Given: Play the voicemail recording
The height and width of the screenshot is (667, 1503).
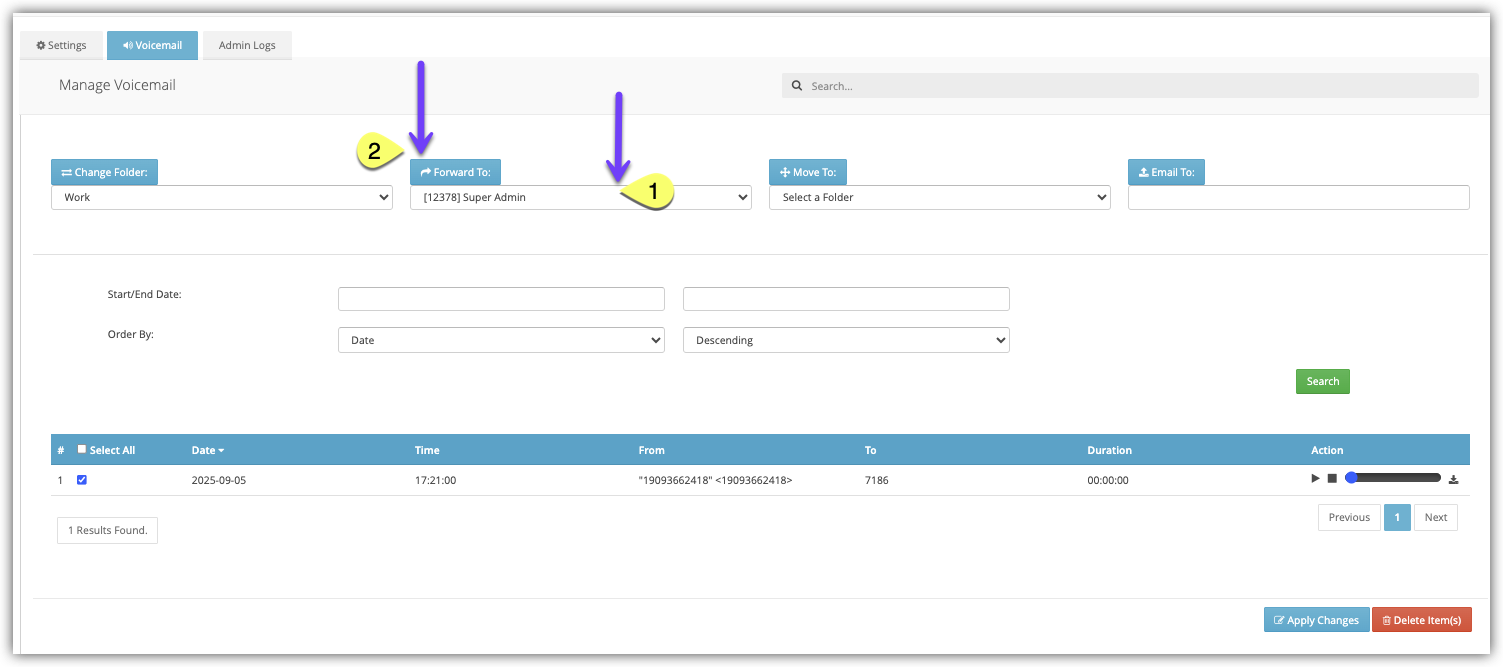Looking at the screenshot, I should click(x=1316, y=479).
